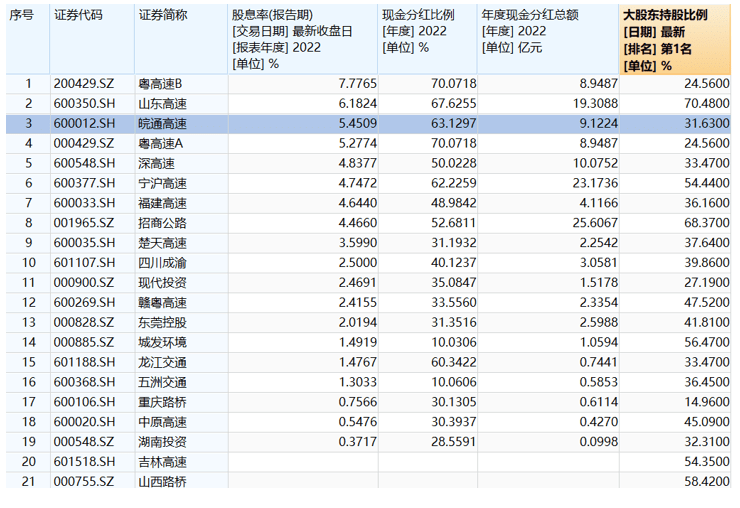The width and height of the screenshot is (740, 508).
Task: Select the name 招商公路
Action: tap(163, 223)
